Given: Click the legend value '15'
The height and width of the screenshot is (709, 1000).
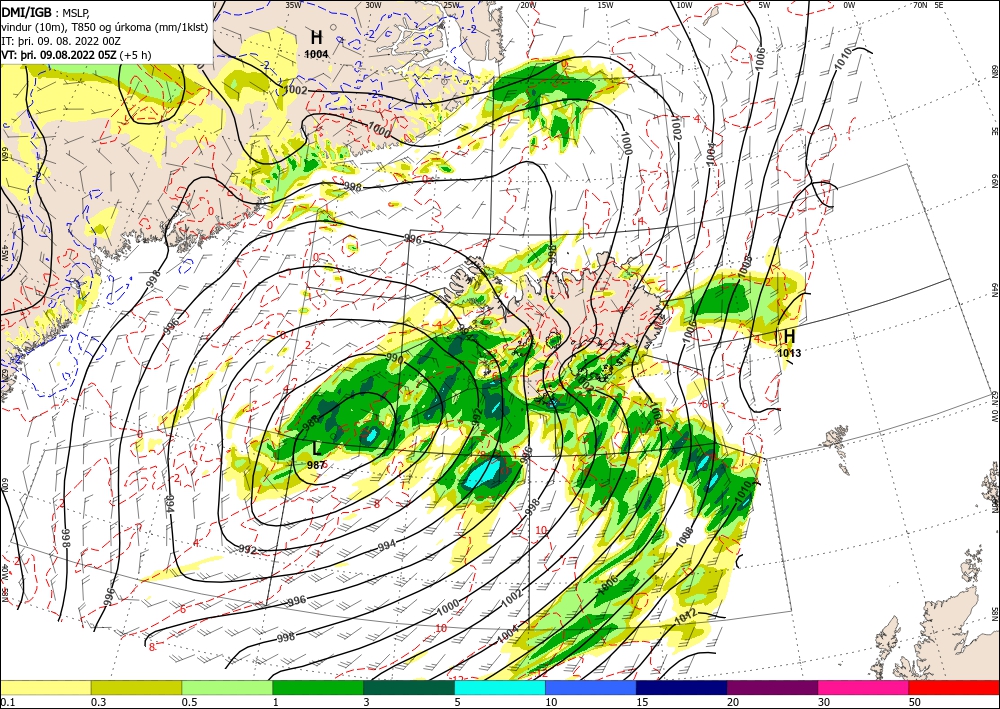Looking at the screenshot, I should point(642,702).
